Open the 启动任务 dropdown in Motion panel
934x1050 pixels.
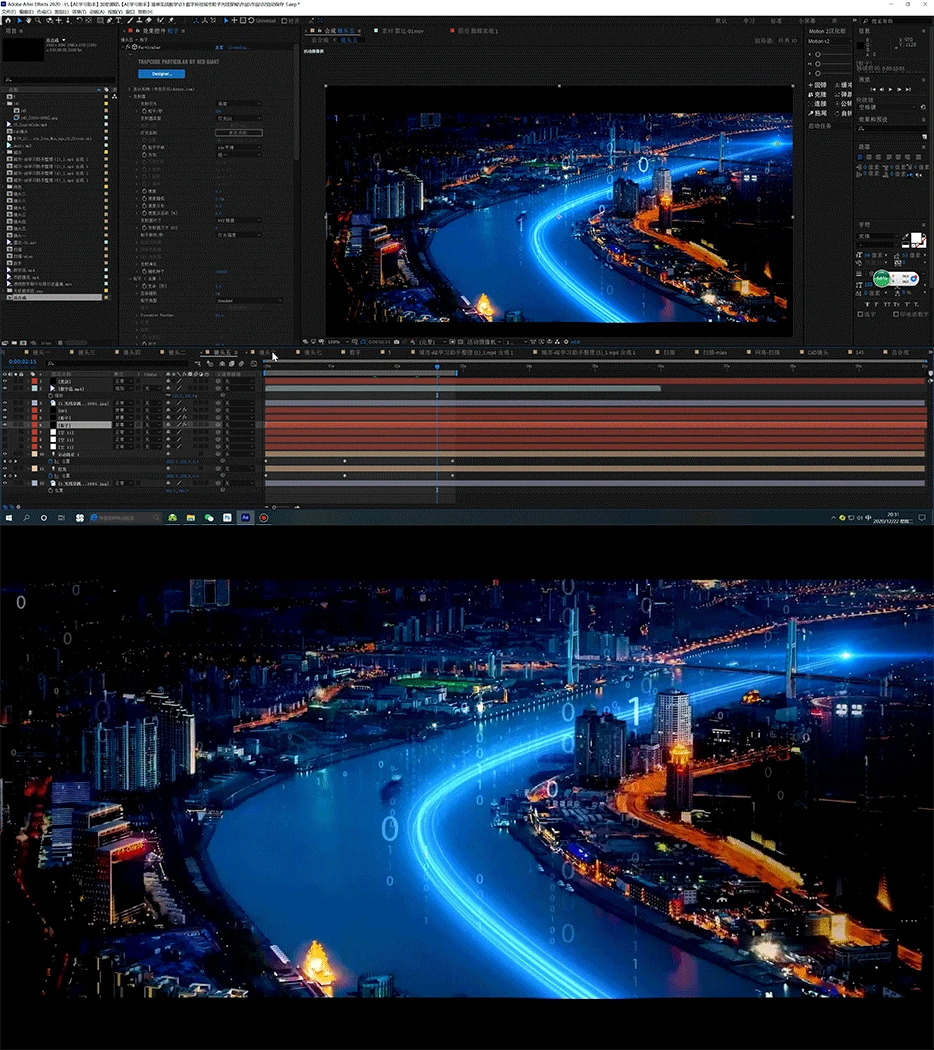click(830, 126)
